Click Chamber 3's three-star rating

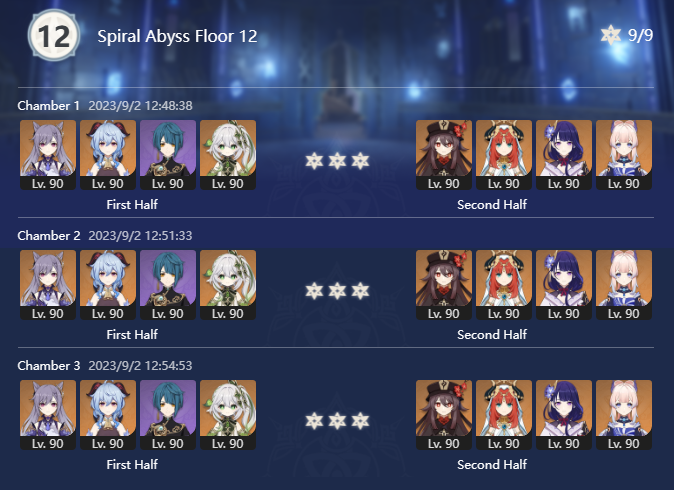[337, 420]
